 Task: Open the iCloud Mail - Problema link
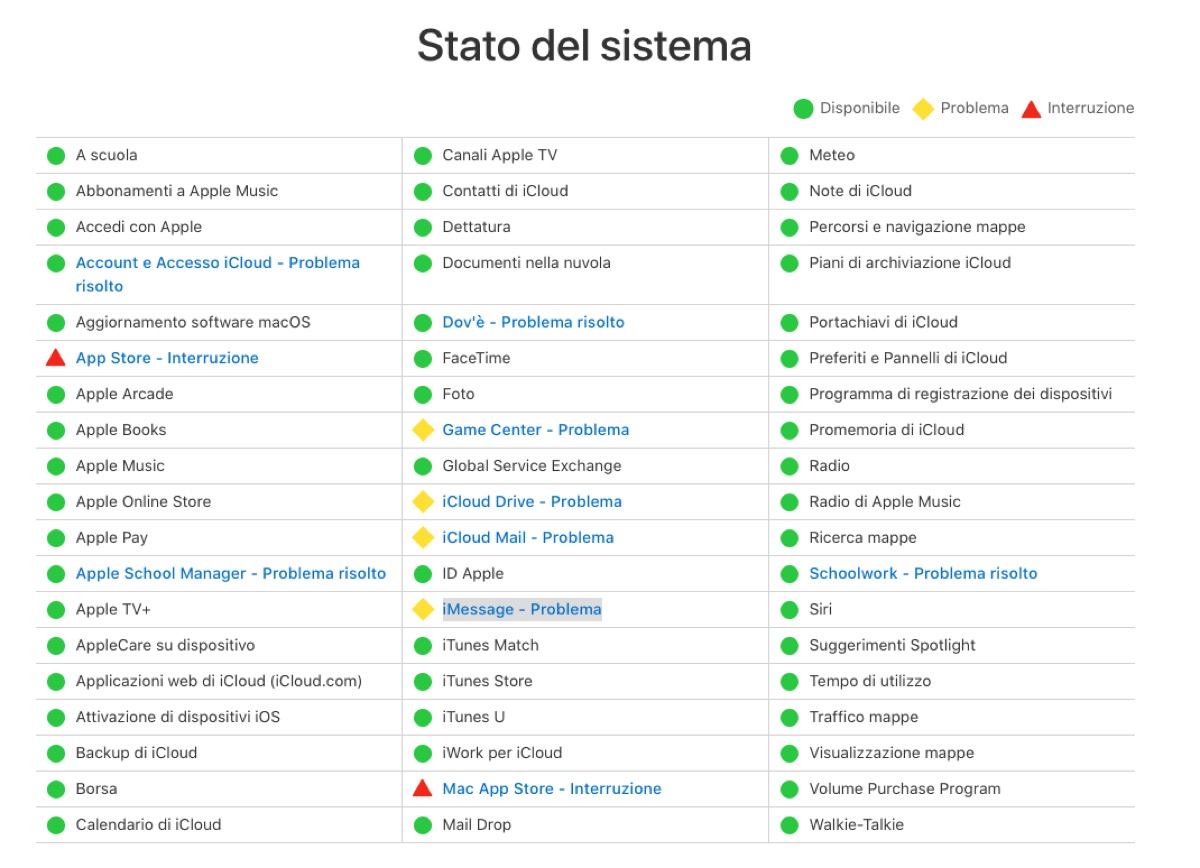click(x=527, y=537)
